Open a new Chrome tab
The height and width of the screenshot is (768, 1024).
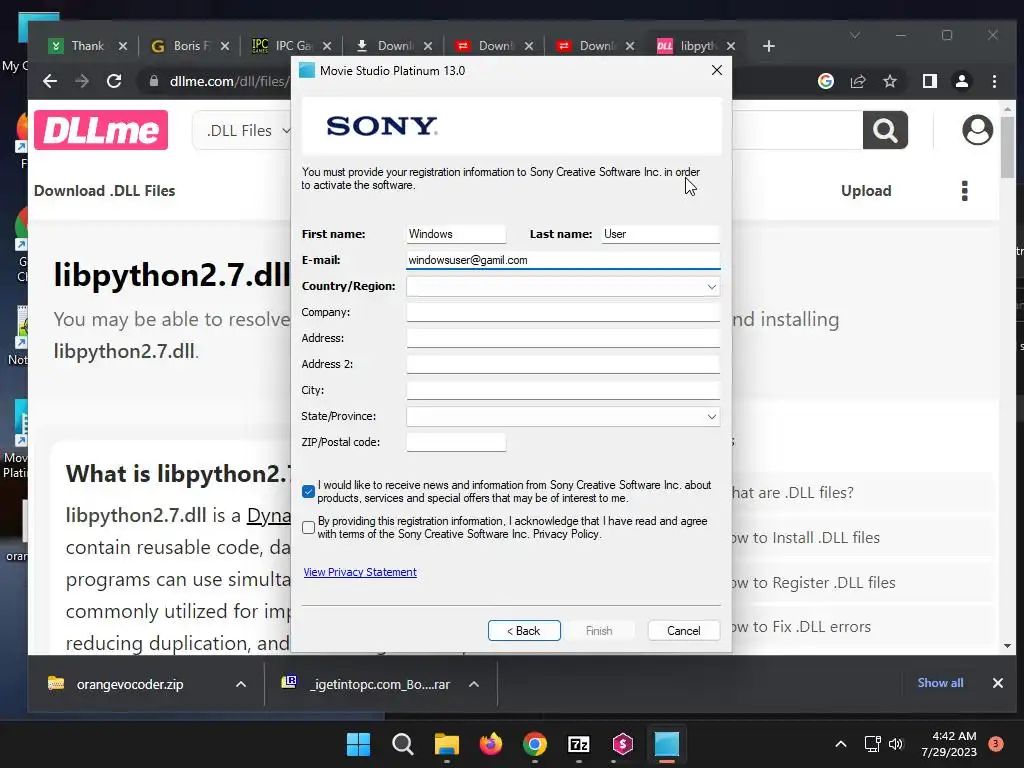tap(769, 46)
